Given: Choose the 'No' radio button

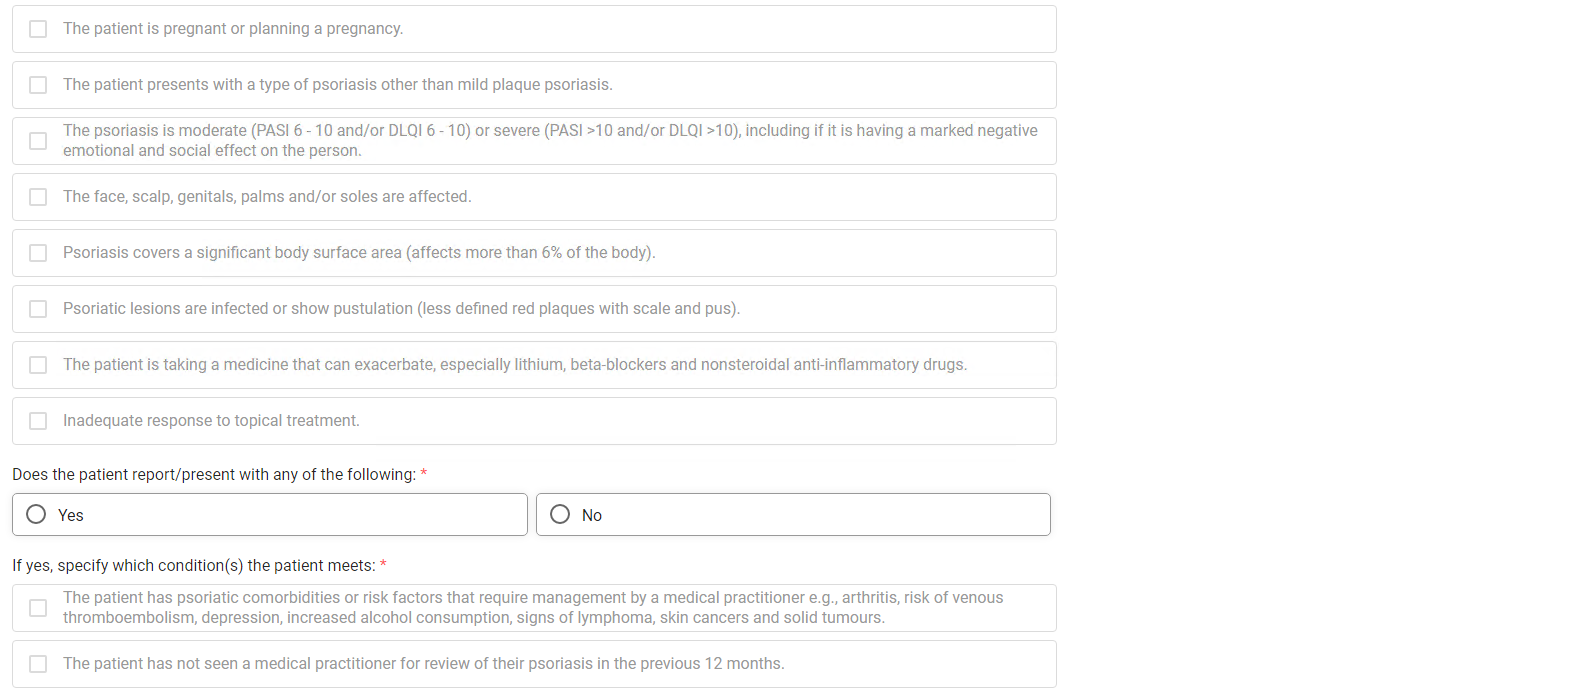Looking at the screenshot, I should [560, 514].
